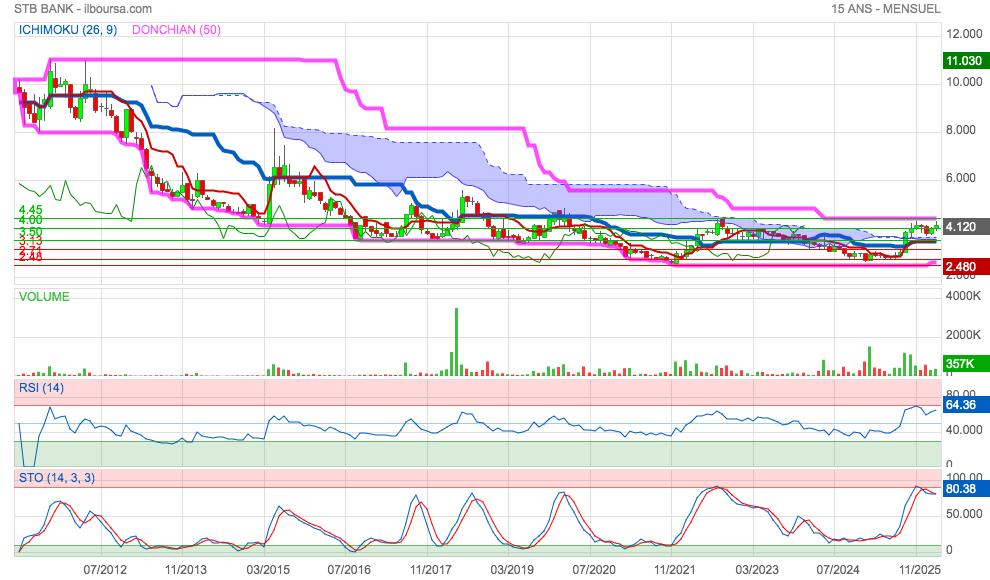The height and width of the screenshot is (580, 990).
Task: Click the RSI (14) panel label
Action: pyautogui.click(x=41, y=387)
